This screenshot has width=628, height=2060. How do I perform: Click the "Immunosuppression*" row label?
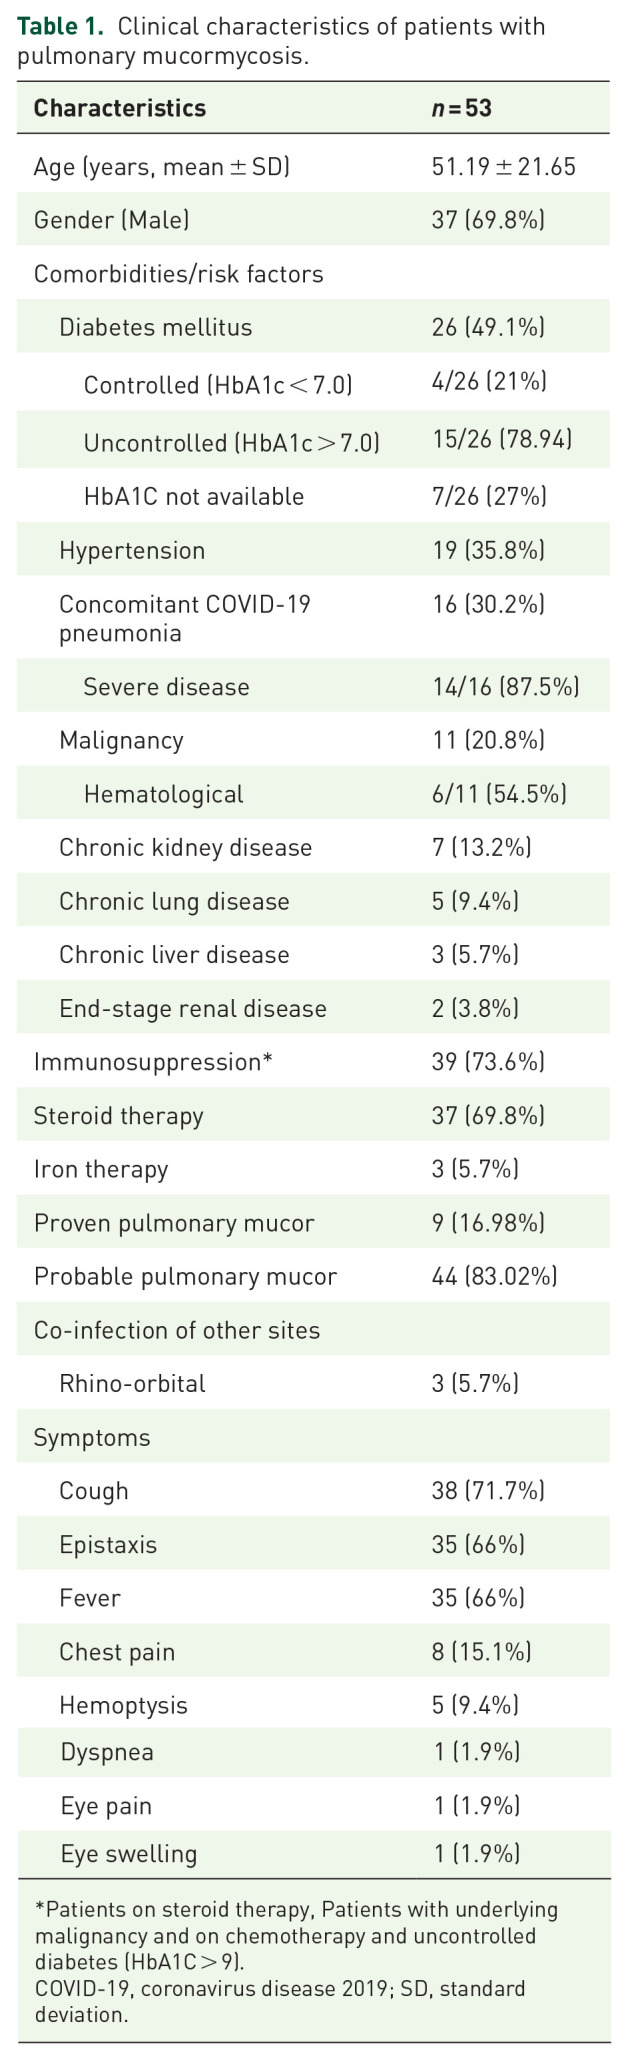(x=153, y=1062)
